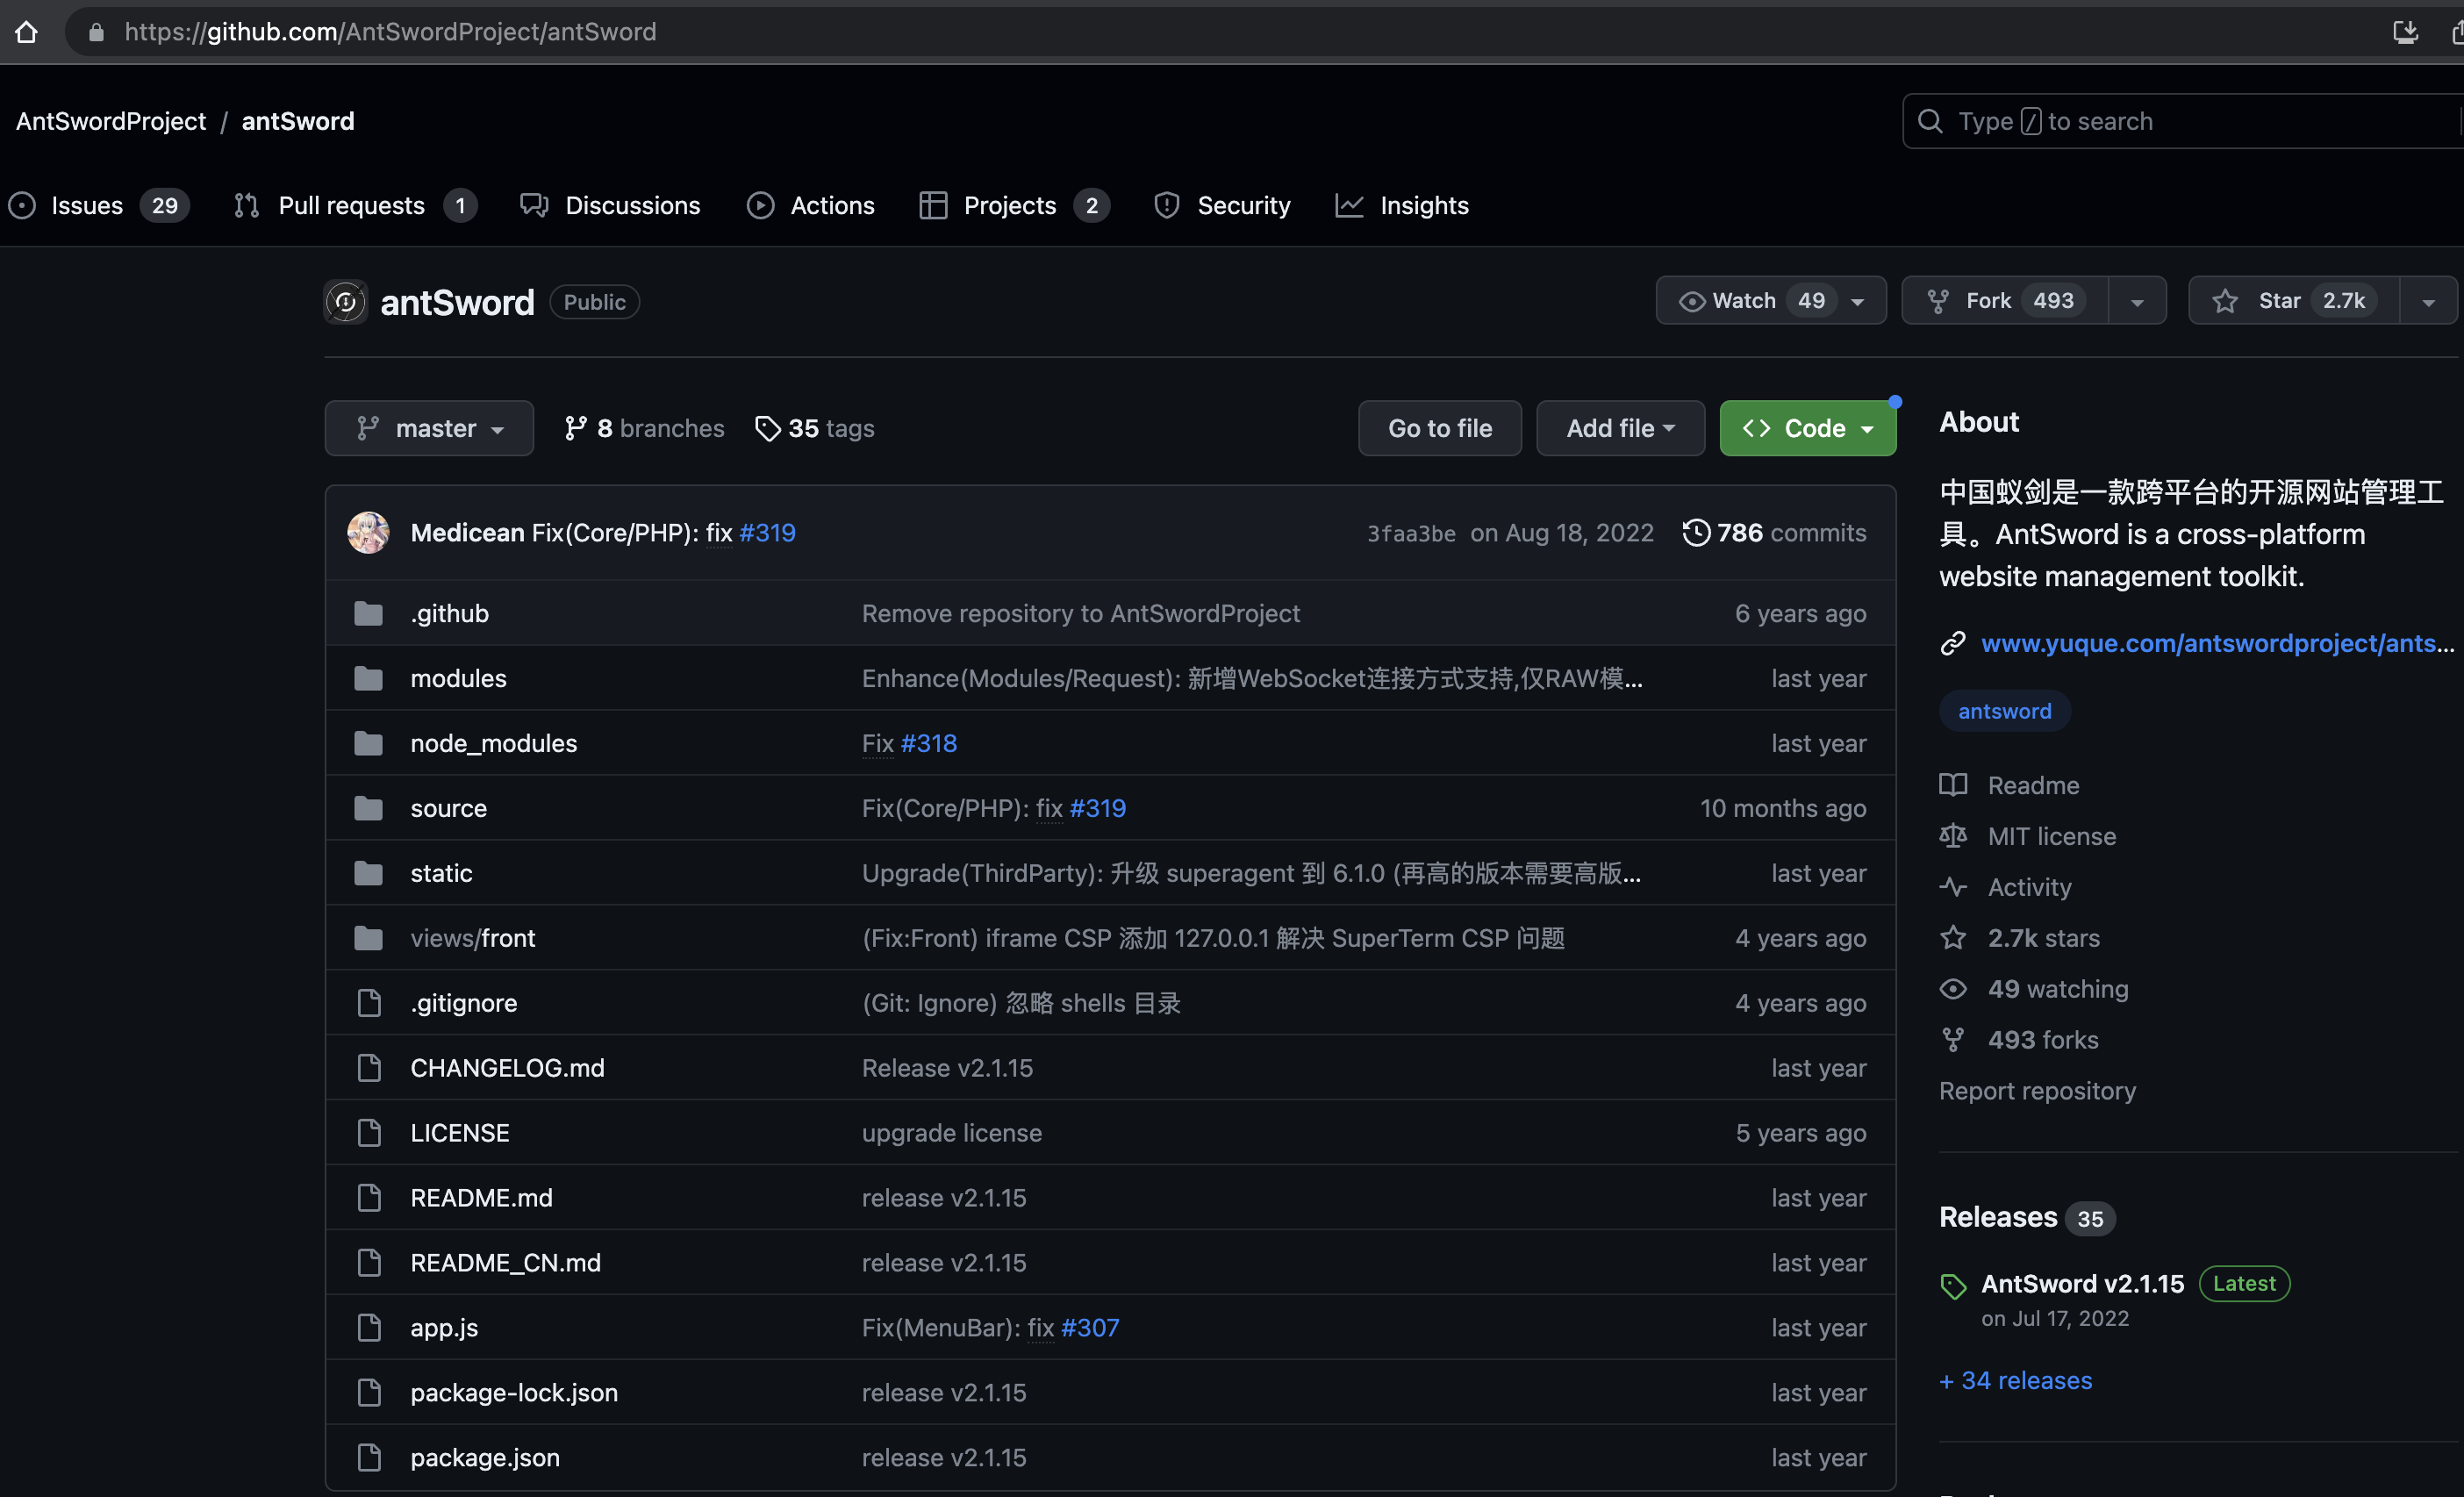
Task: Click the source folder icon
Action: point(368,809)
